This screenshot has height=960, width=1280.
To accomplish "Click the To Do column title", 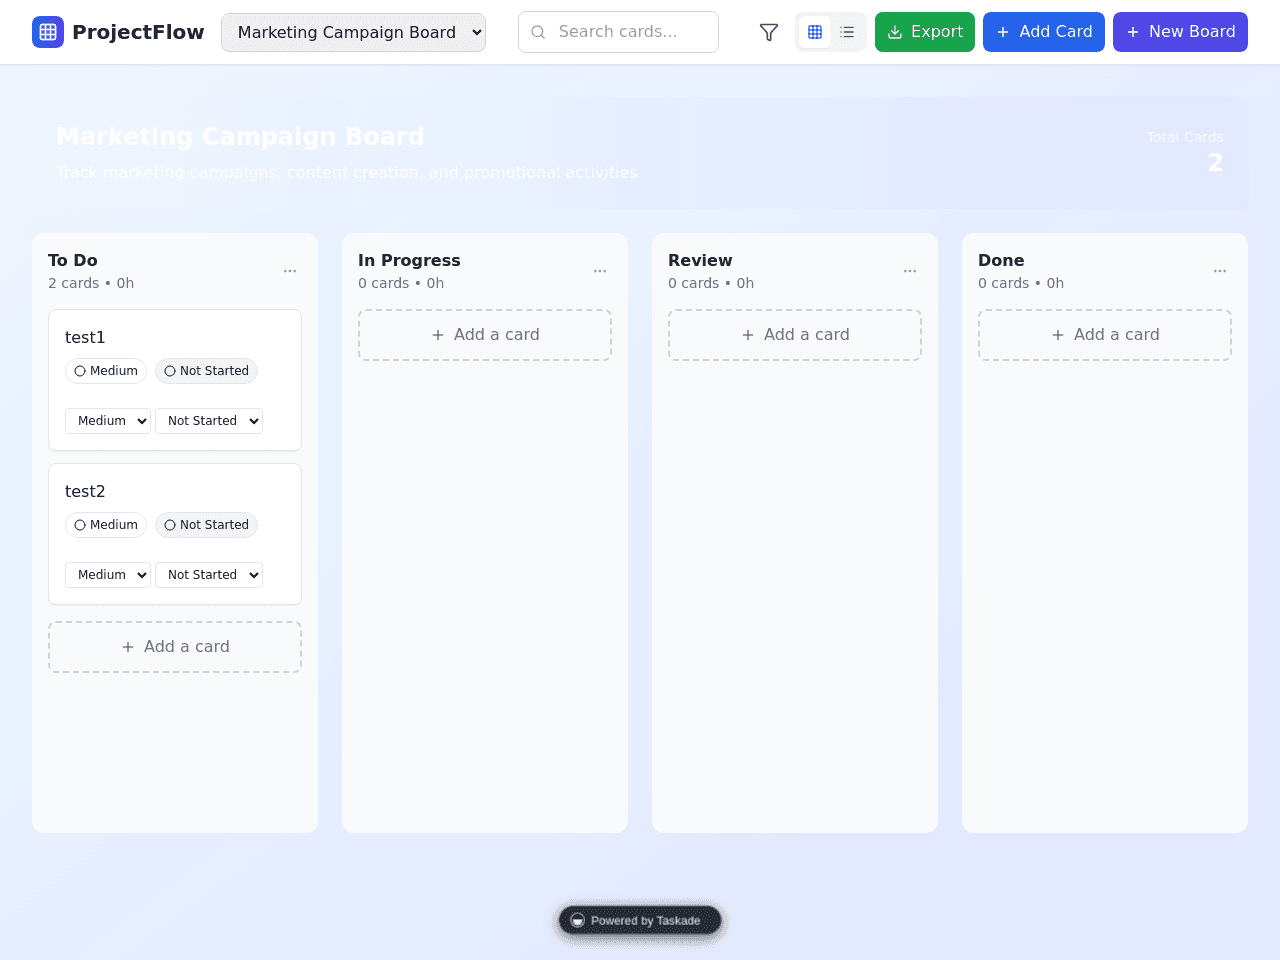I will (73, 260).
